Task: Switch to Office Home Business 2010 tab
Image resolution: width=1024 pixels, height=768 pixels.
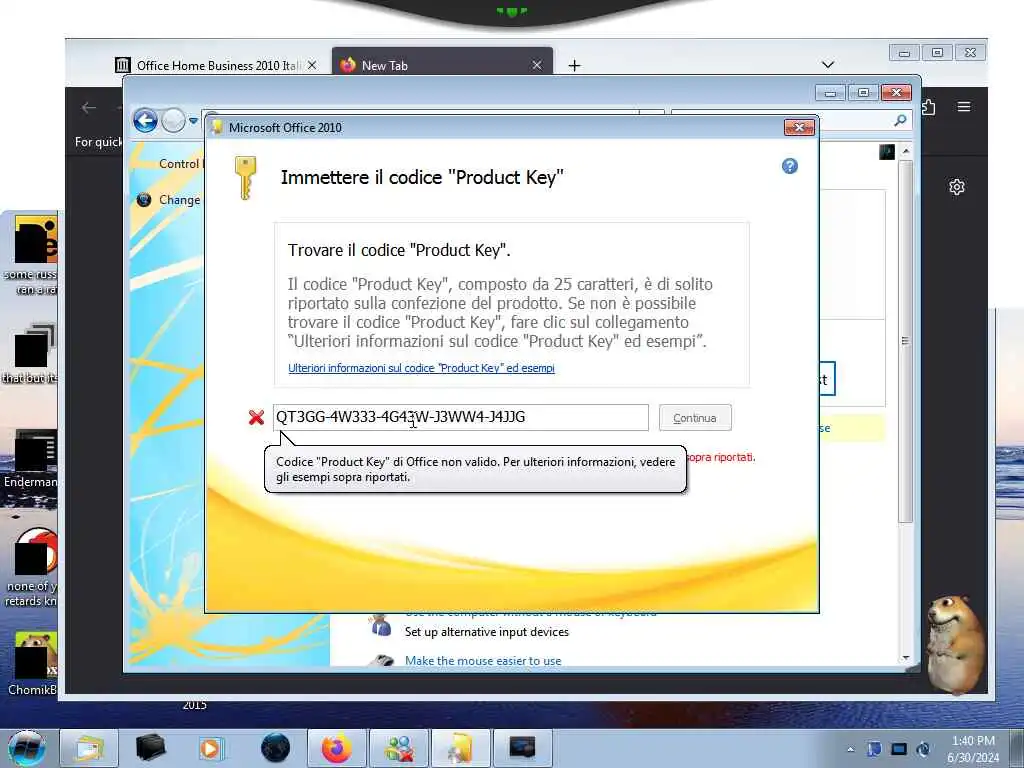Action: [x=216, y=65]
